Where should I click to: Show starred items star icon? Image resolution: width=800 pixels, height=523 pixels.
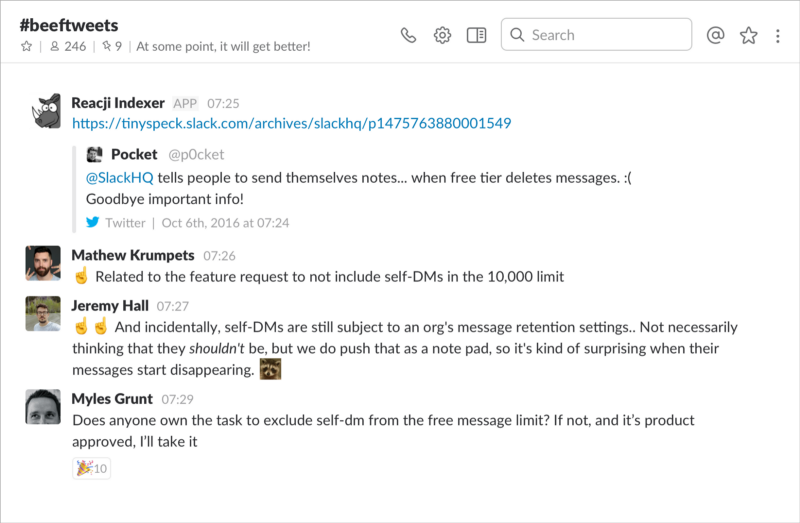(x=748, y=35)
